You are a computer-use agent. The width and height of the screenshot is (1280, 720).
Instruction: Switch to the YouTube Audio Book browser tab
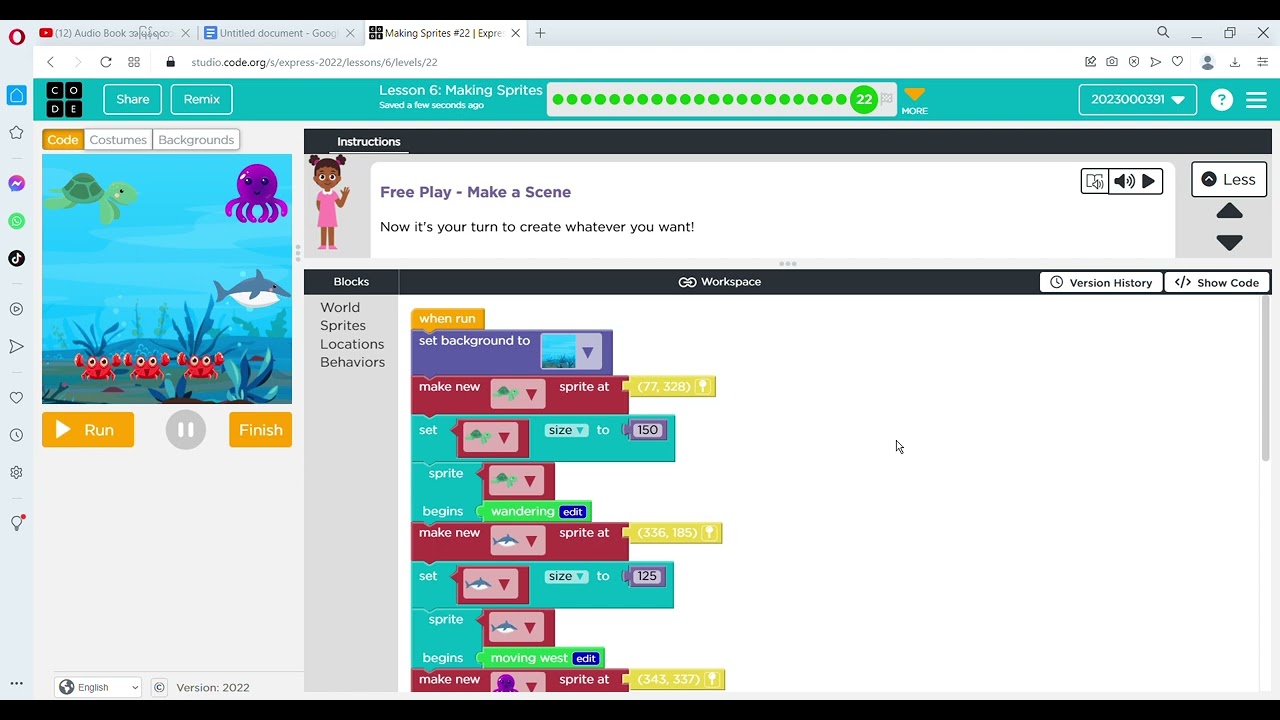point(113,33)
